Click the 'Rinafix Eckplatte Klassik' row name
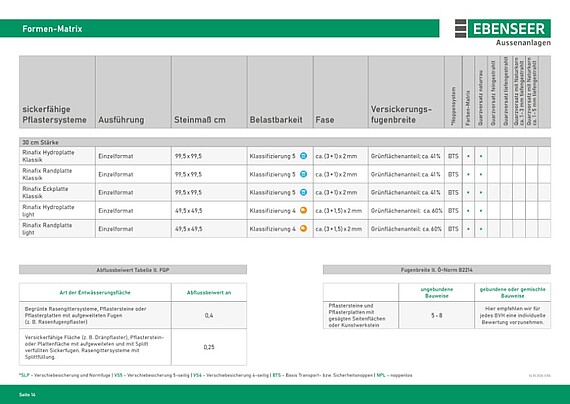This screenshot has height=404, width=570. [45, 192]
